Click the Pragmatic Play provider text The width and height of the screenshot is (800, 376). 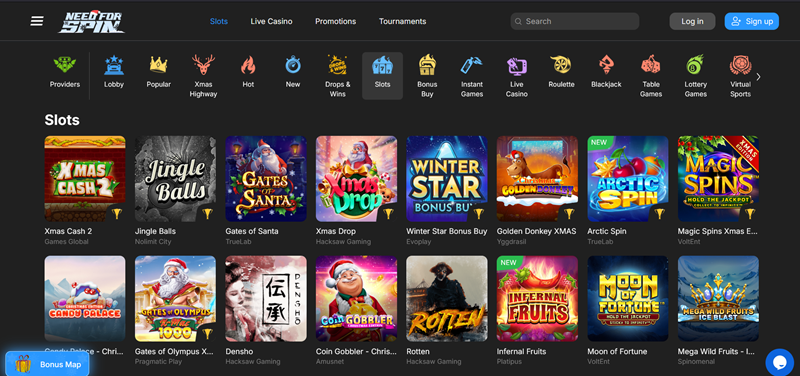159,362
